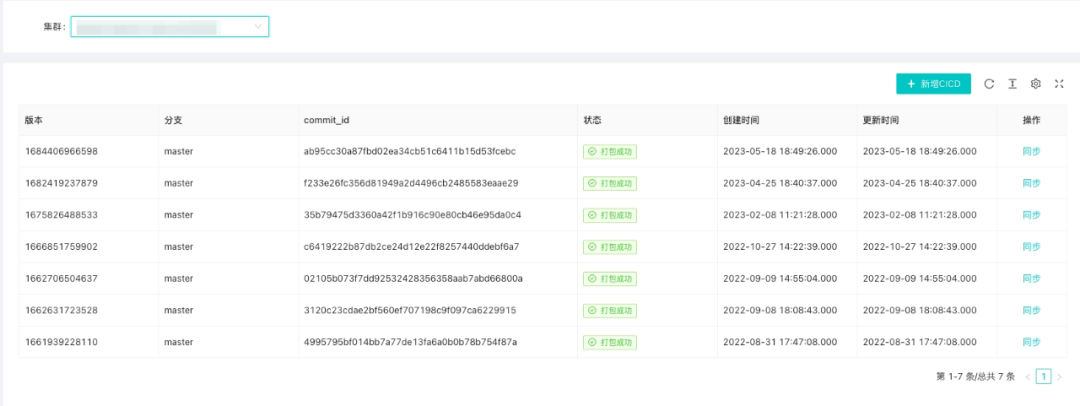Click 打包成功 status tag in 1662631723528 row

tap(610, 310)
